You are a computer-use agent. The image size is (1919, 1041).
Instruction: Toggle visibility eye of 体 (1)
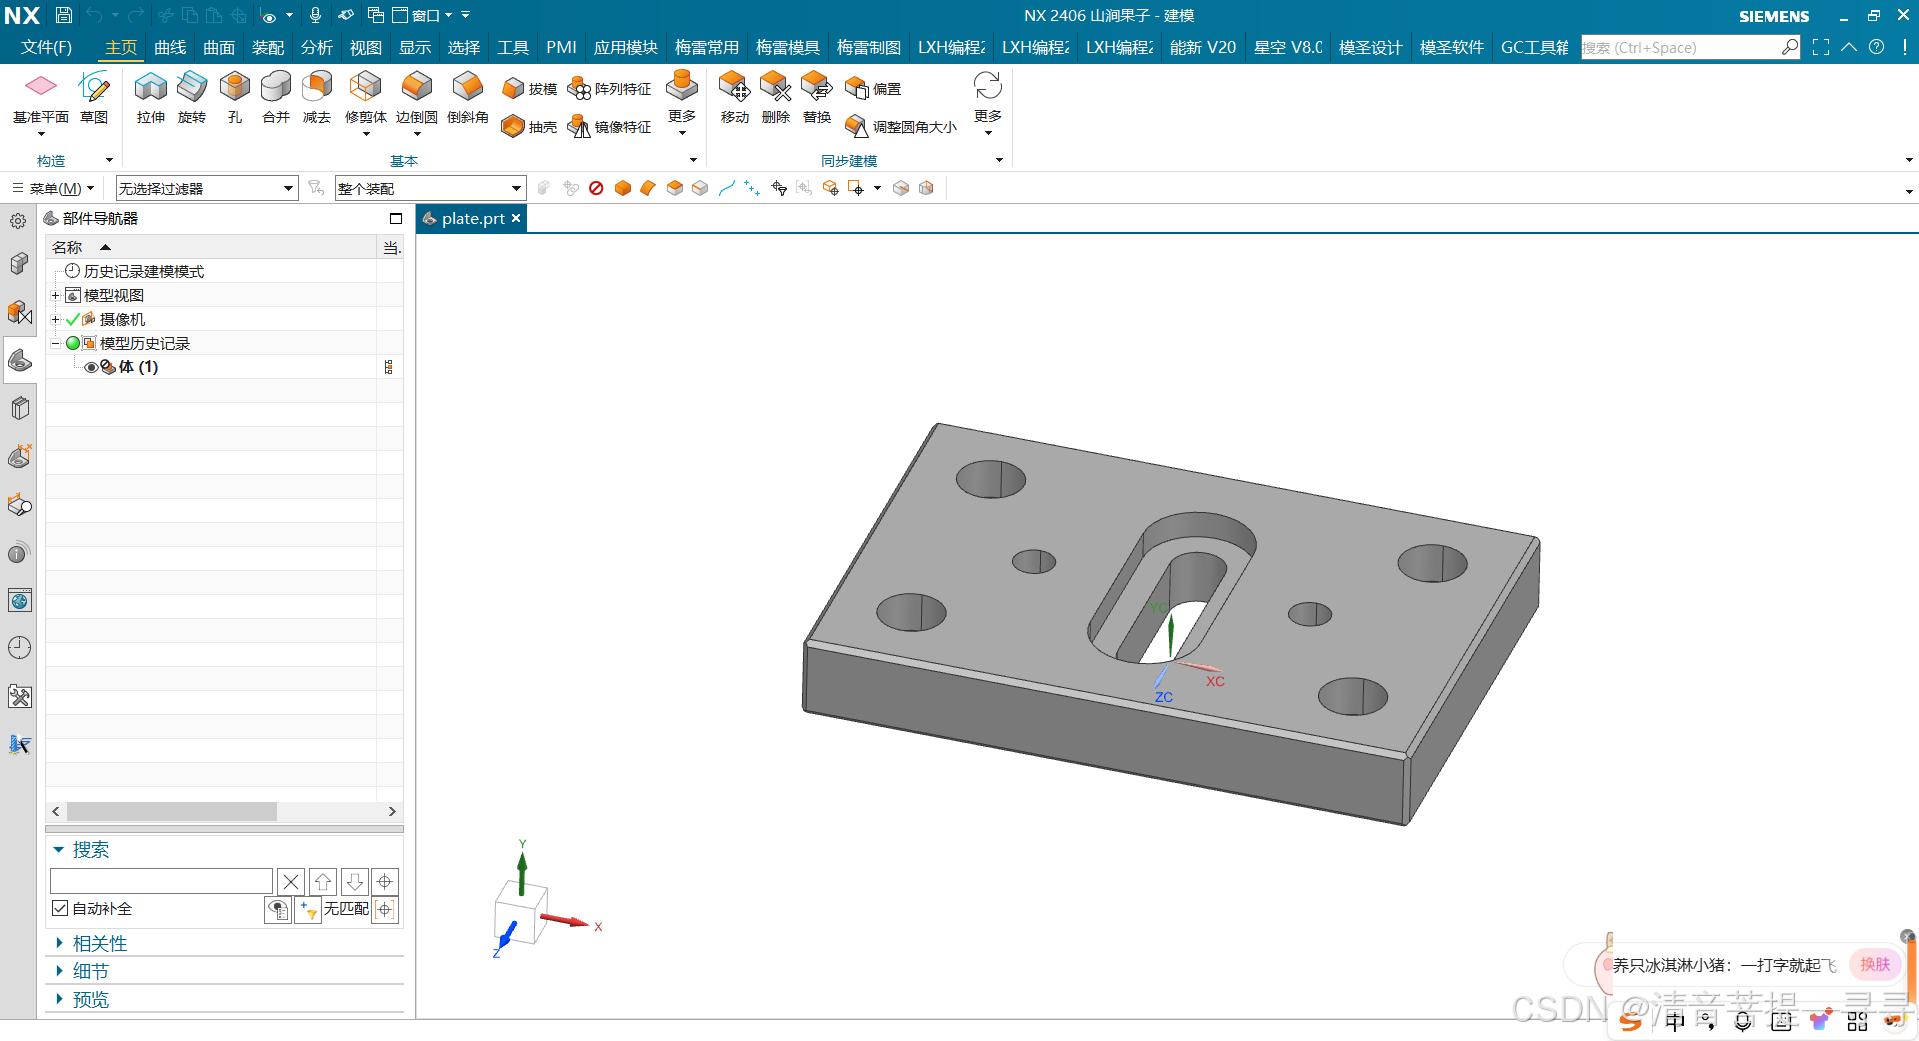tap(91, 367)
